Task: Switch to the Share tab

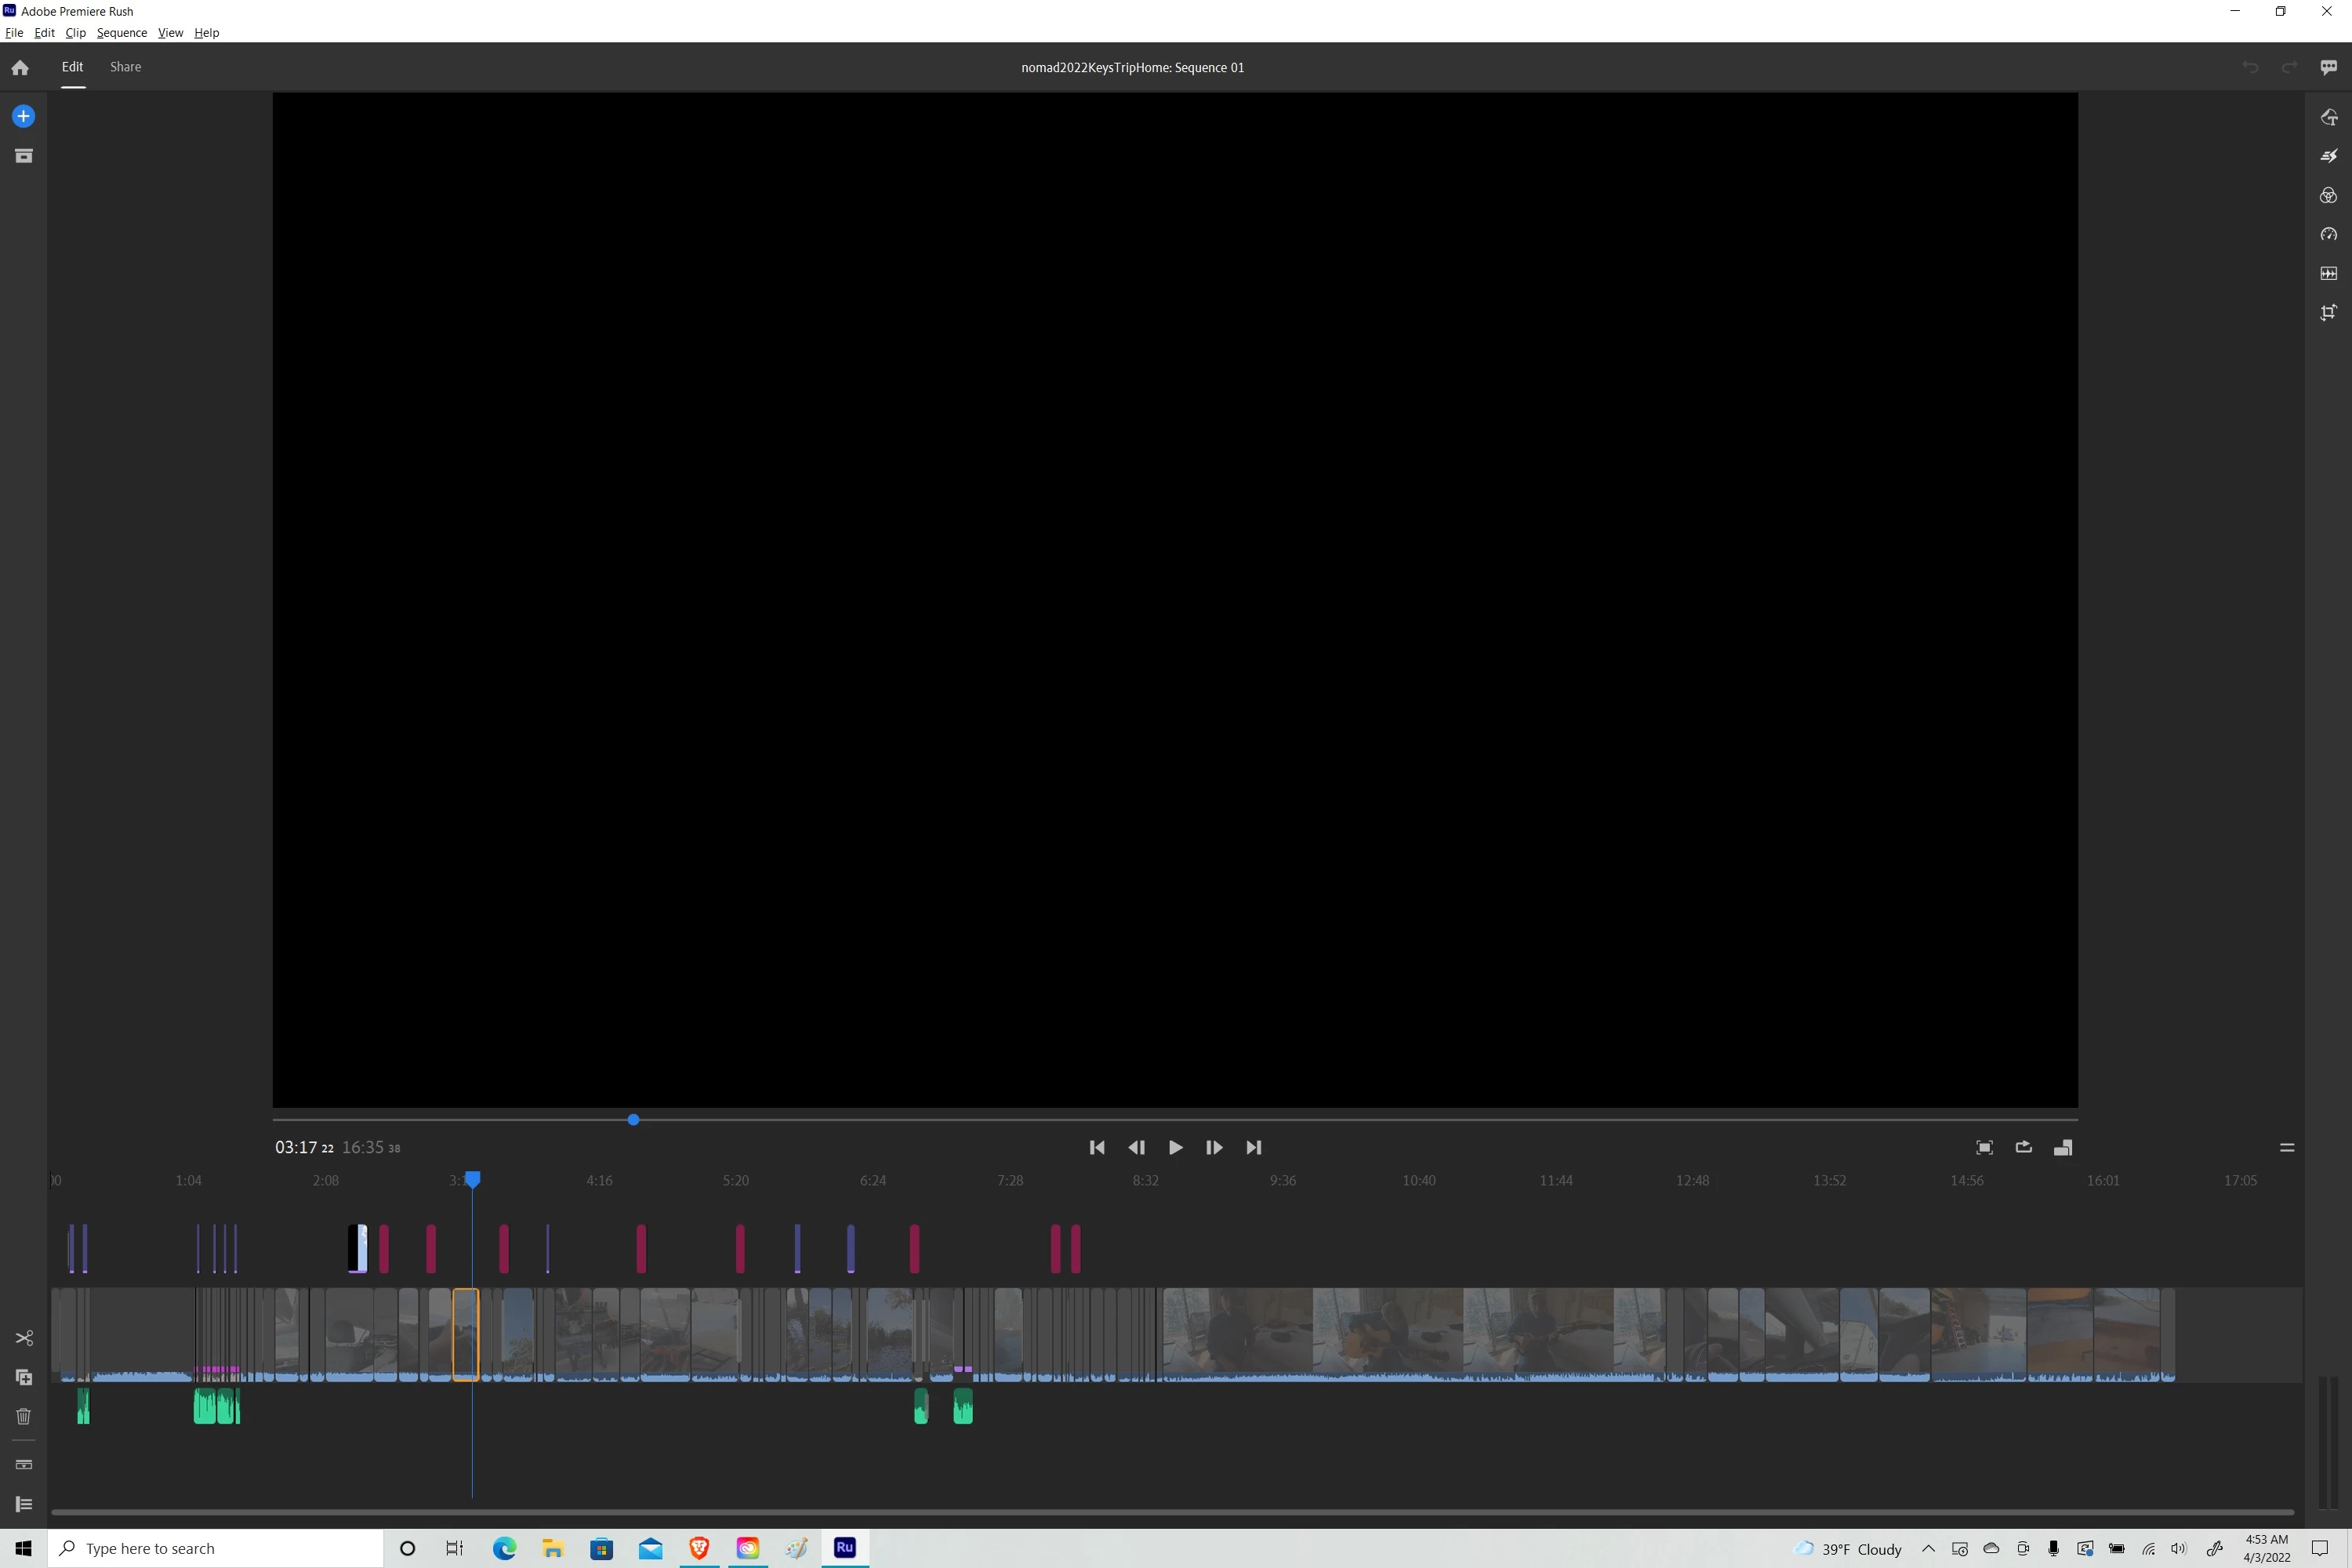Action: [x=125, y=67]
